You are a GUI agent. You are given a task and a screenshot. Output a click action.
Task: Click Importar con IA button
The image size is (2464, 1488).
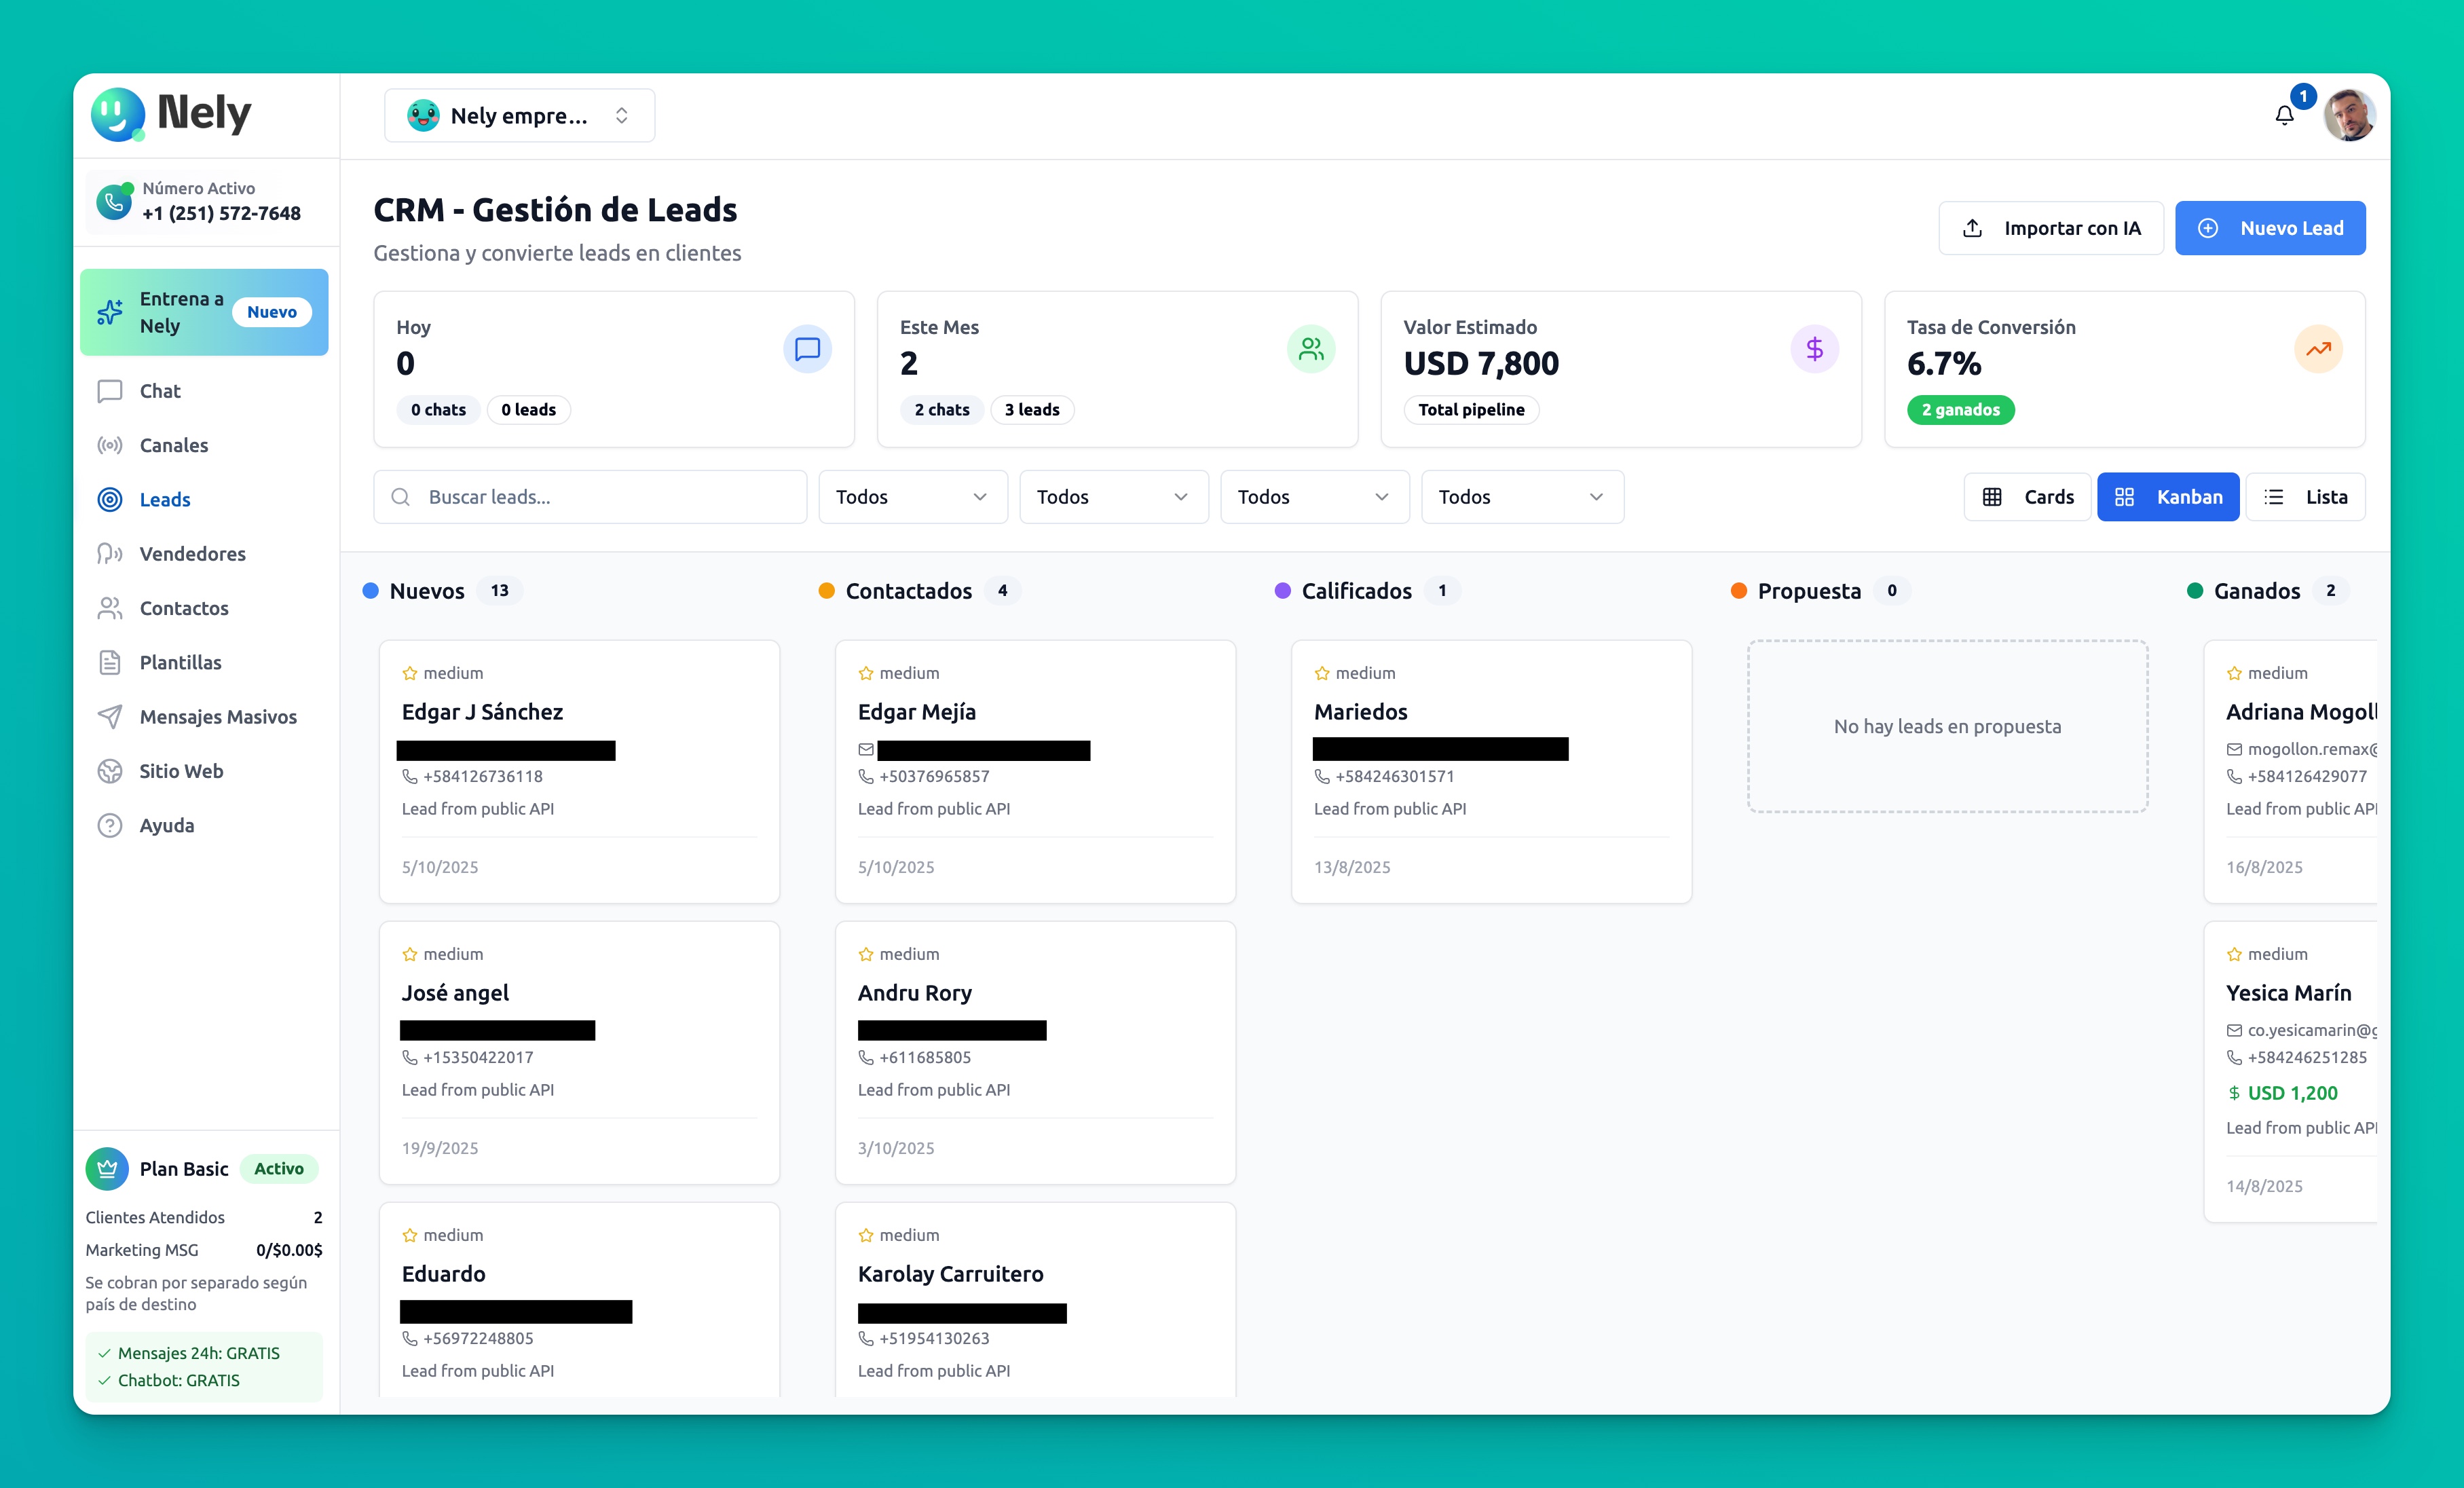click(2051, 228)
